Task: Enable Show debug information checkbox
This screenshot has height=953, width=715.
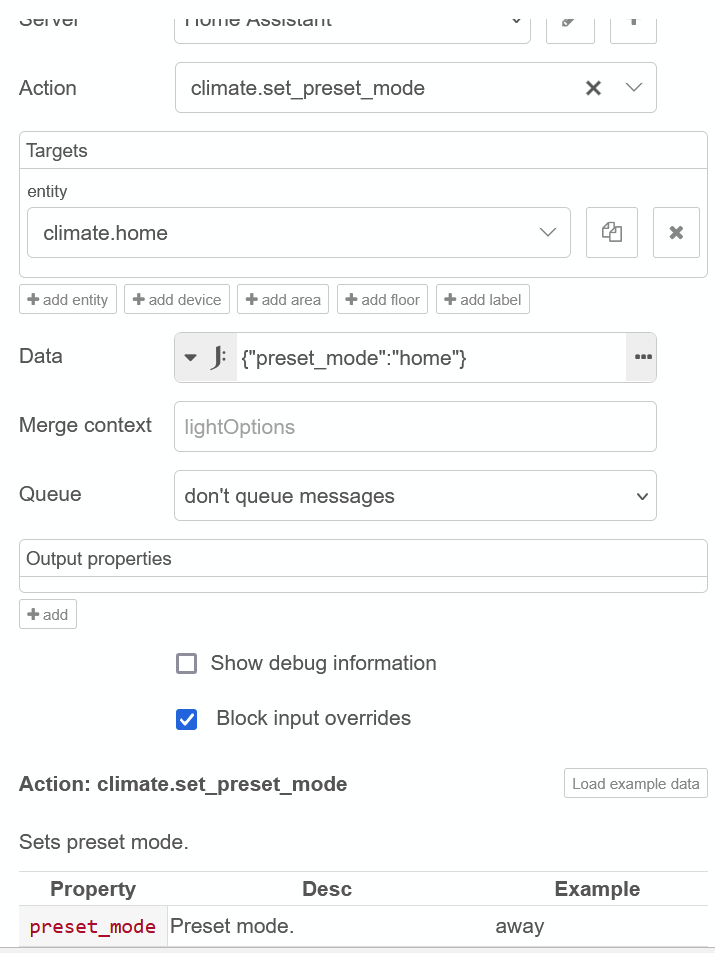Action: pos(186,664)
